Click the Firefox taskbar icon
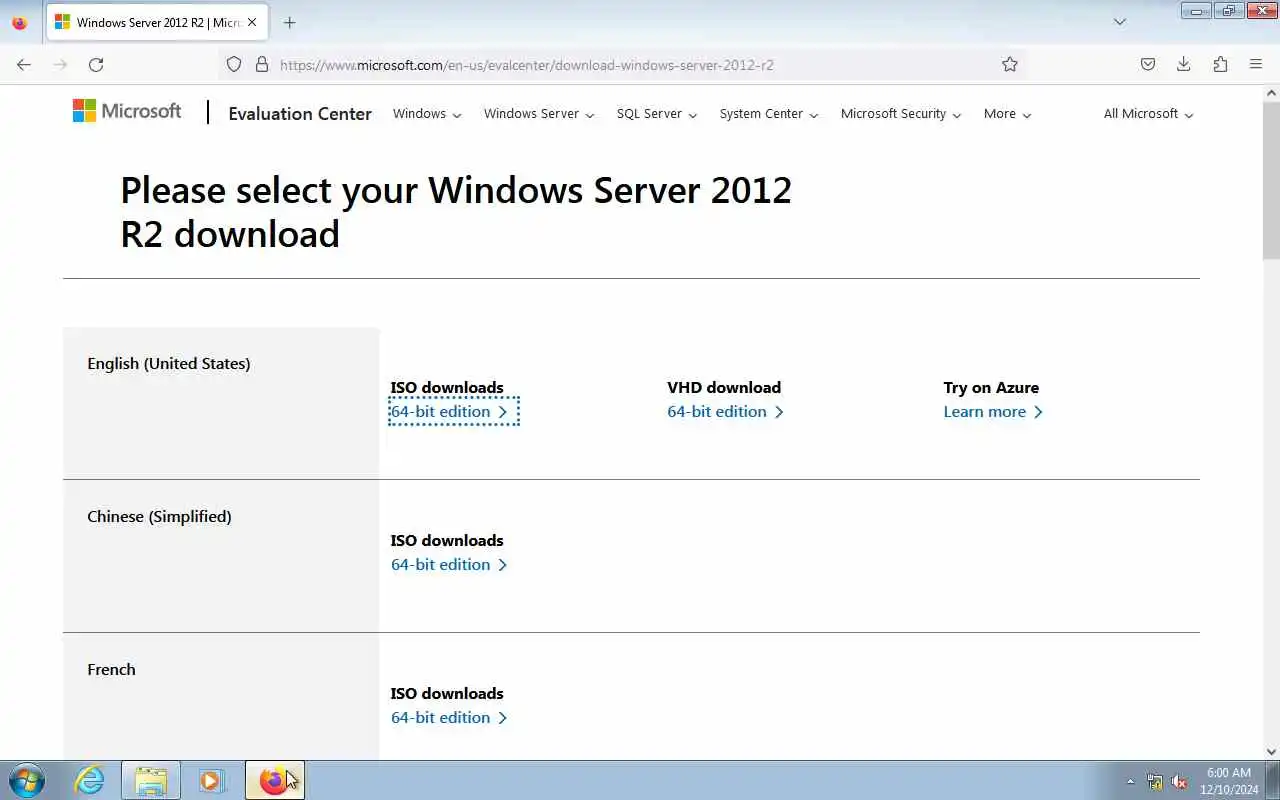Viewport: 1280px width, 800px height. 274,780
